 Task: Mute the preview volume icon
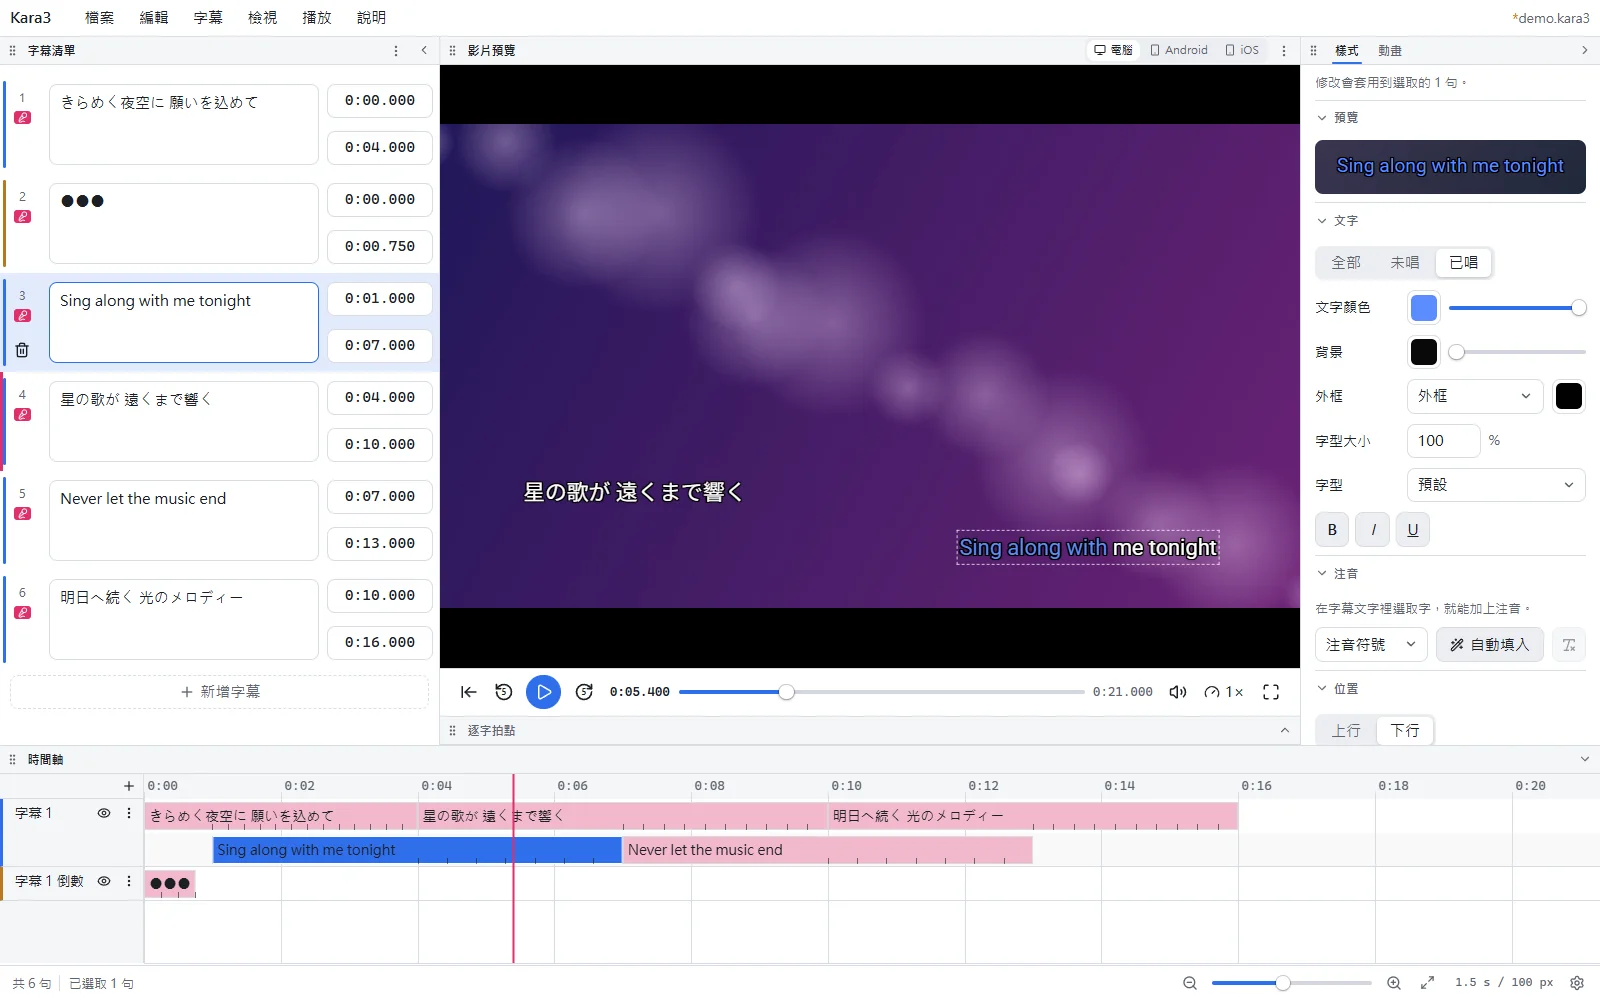click(x=1178, y=692)
